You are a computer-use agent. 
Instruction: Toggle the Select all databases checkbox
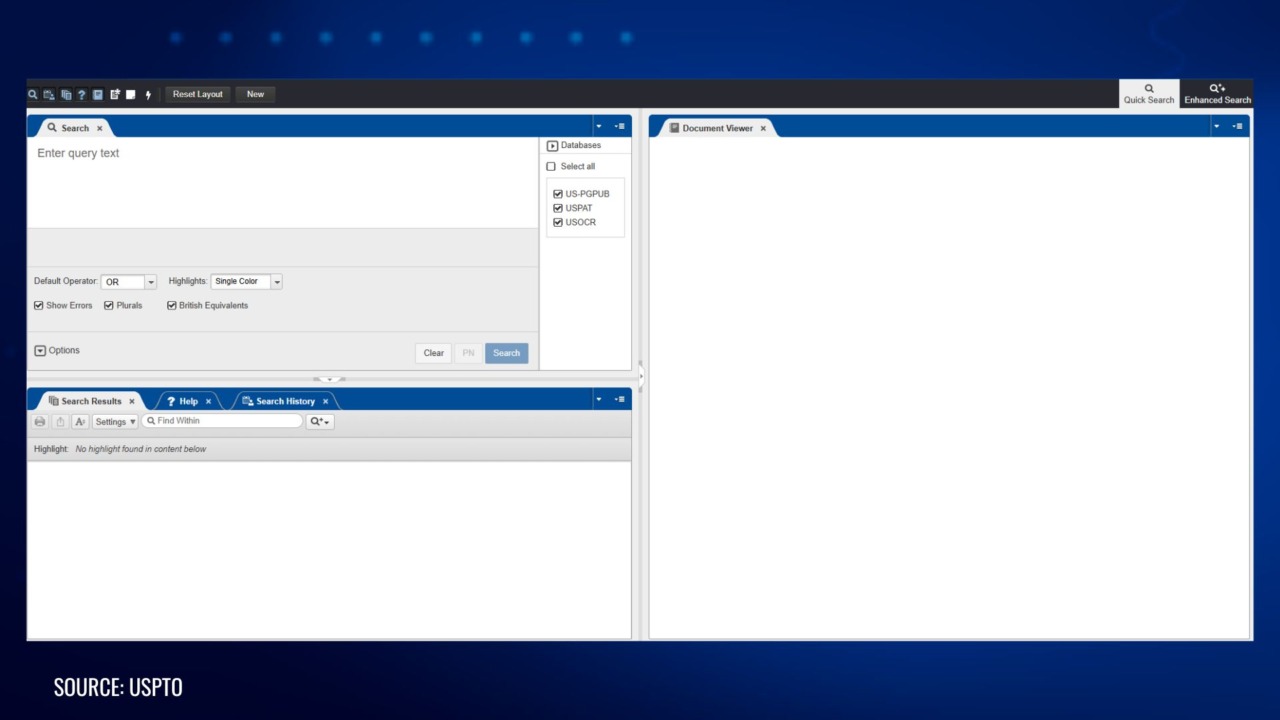pyautogui.click(x=551, y=167)
